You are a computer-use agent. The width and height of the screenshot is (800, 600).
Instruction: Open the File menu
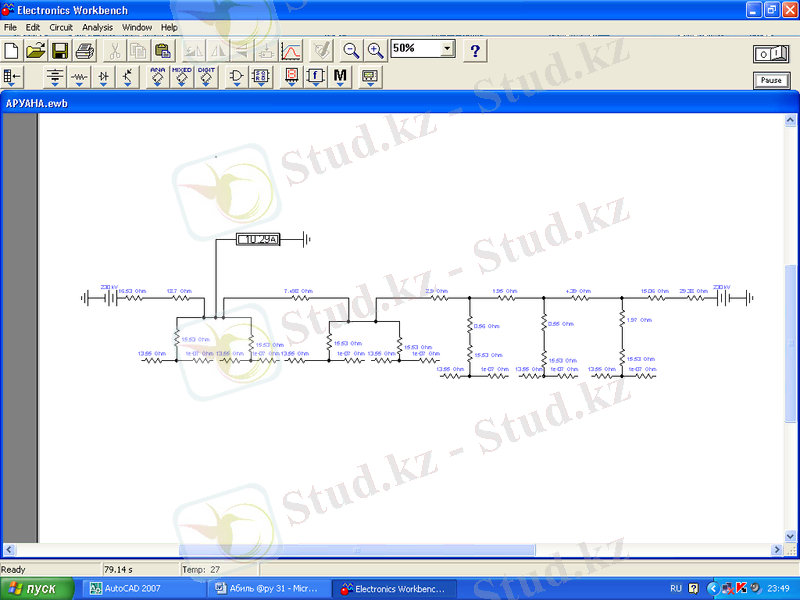tap(10, 28)
